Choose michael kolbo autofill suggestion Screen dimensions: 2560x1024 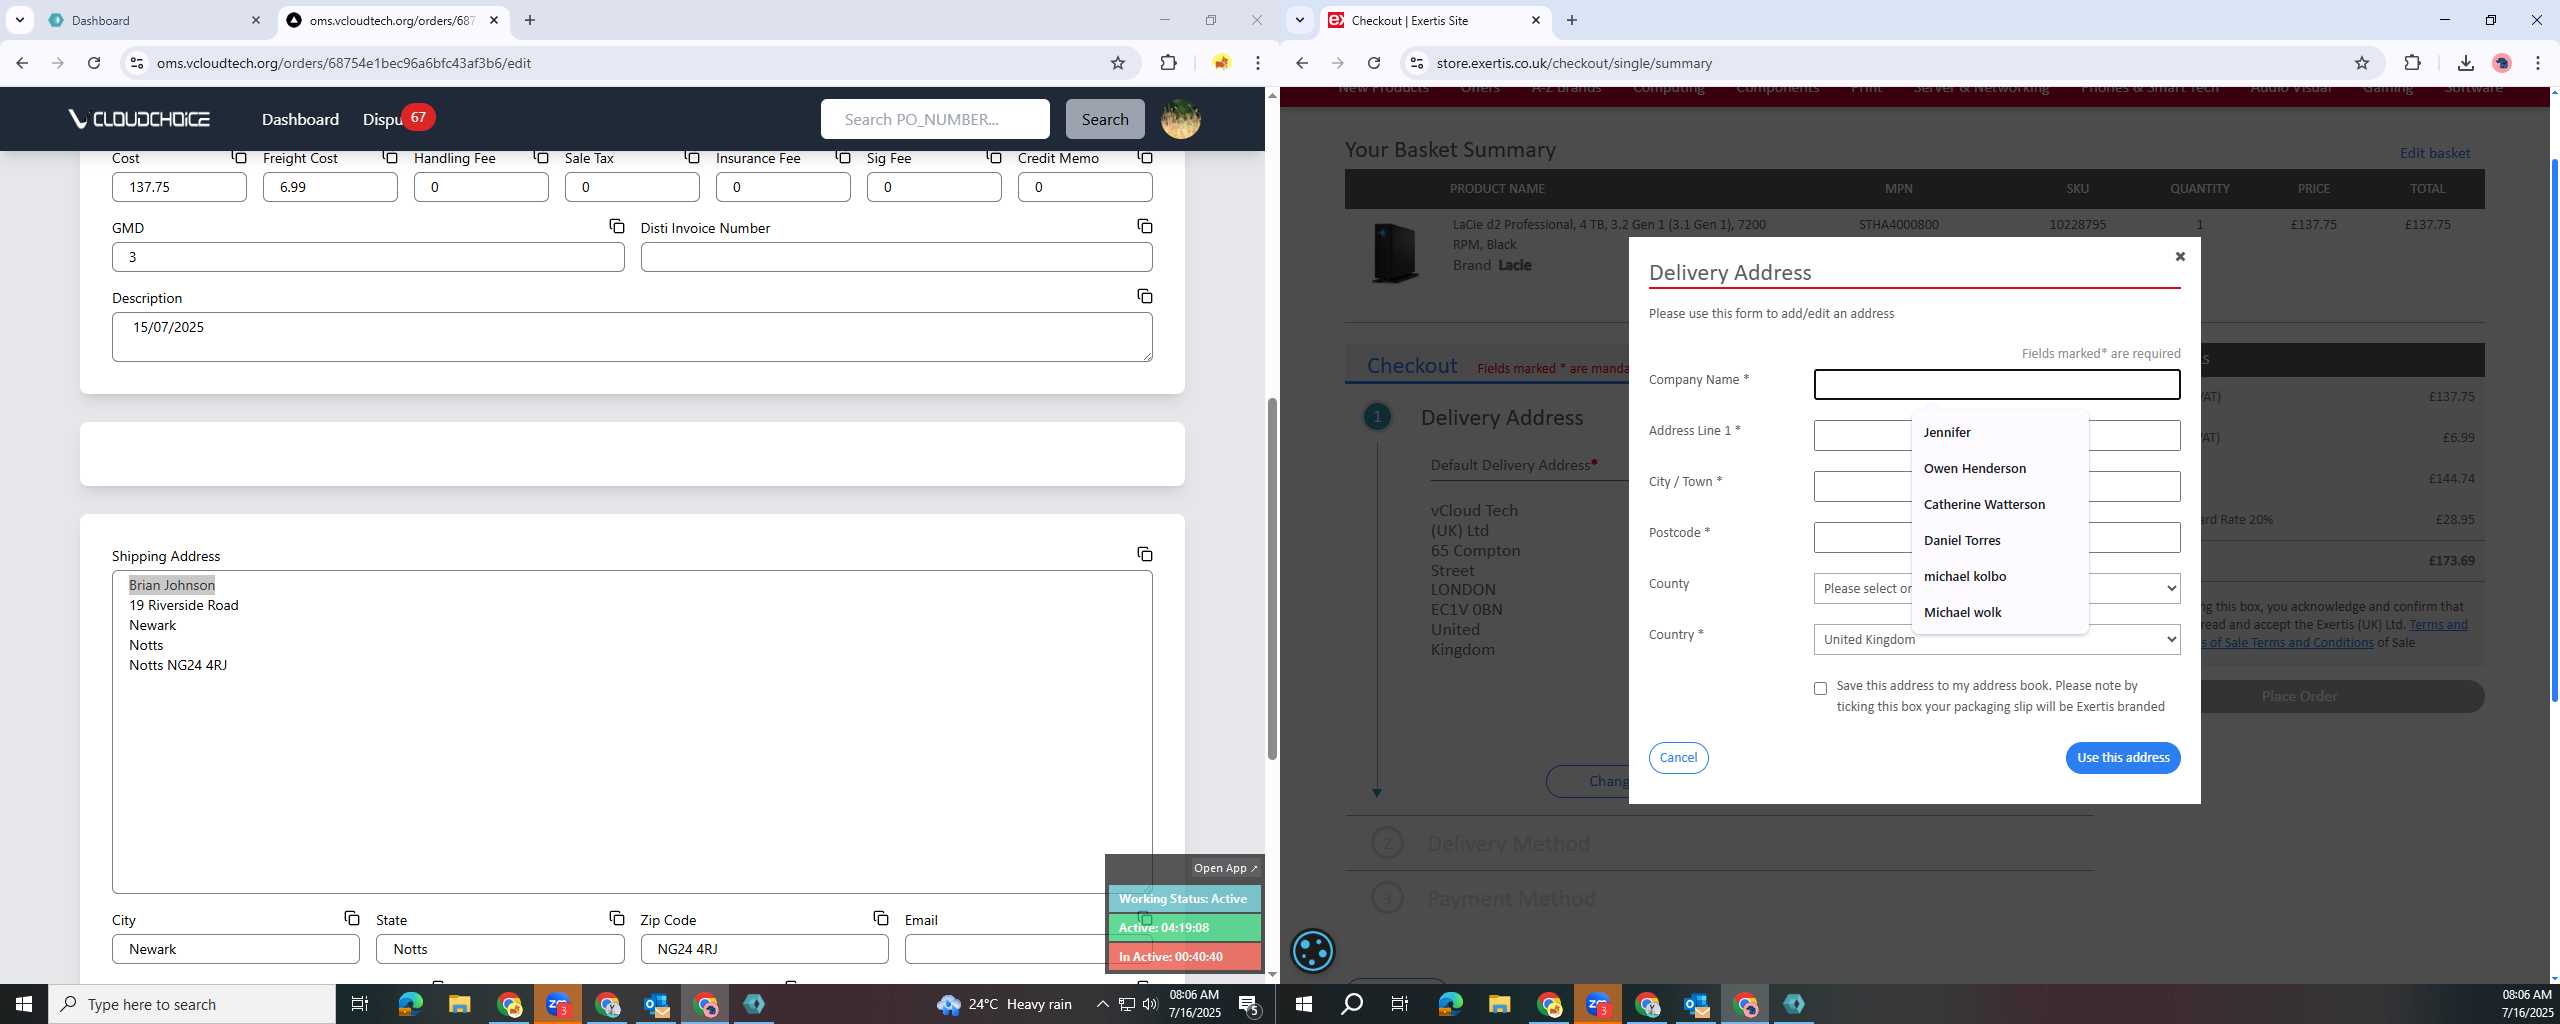[2000, 576]
